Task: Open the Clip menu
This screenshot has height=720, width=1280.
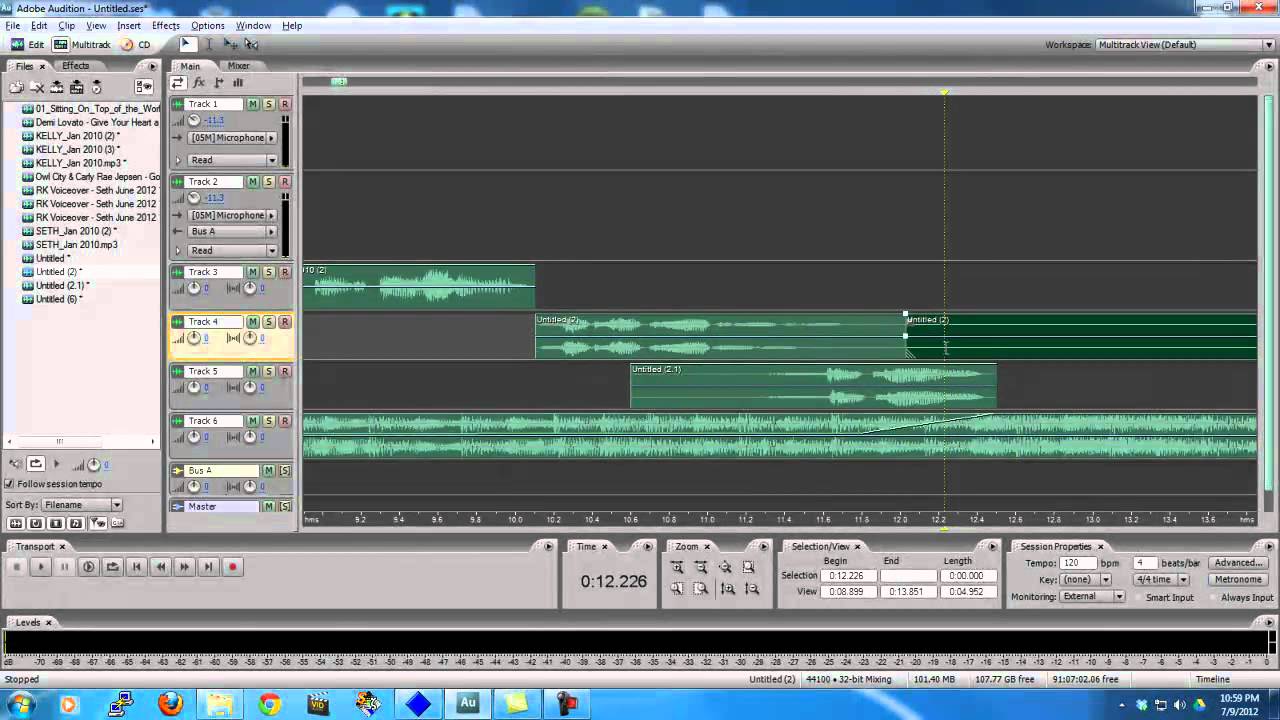Action: point(66,26)
